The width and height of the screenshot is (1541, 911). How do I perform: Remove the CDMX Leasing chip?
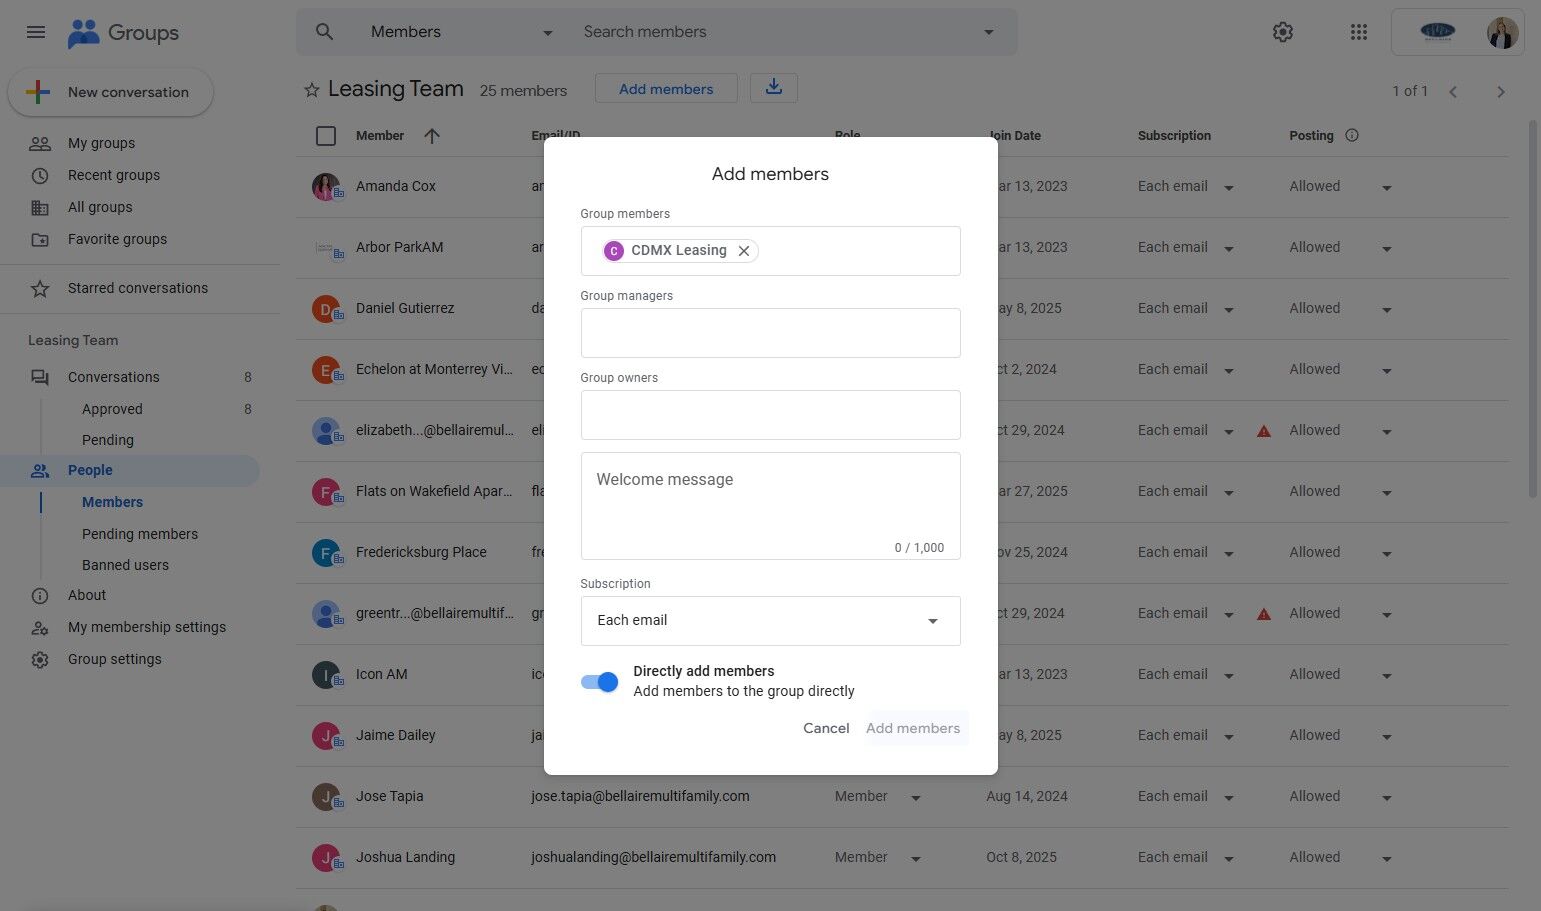pyautogui.click(x=744, y=251)
